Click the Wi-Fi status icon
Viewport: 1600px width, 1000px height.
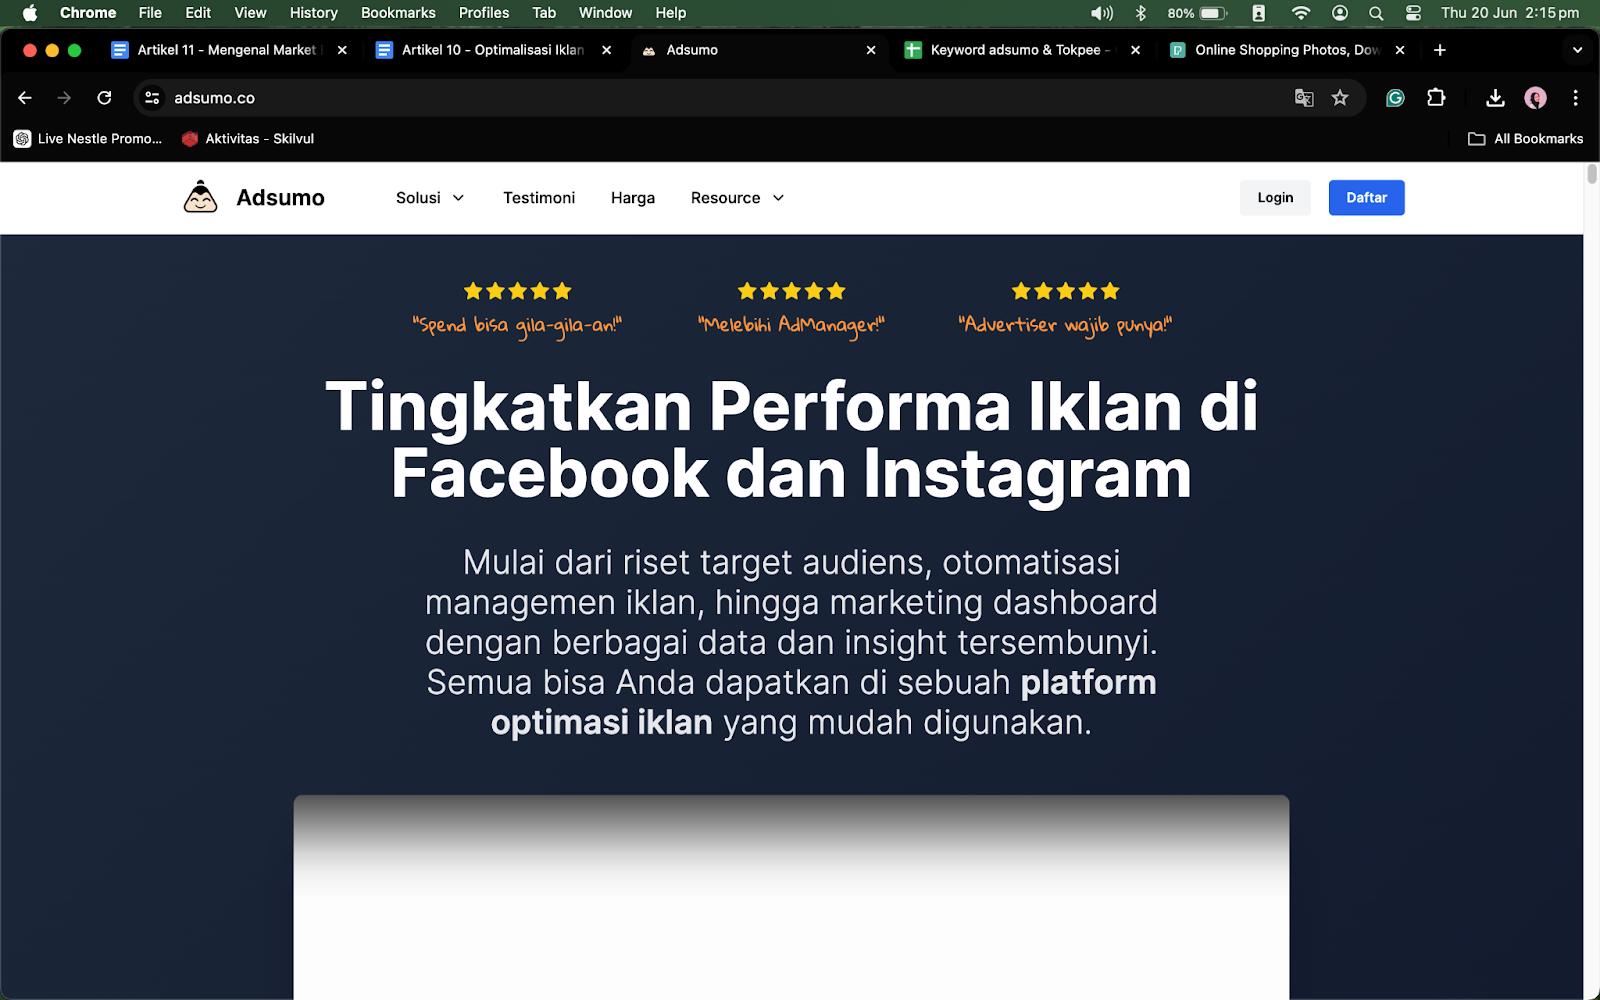coord(1300,13)
